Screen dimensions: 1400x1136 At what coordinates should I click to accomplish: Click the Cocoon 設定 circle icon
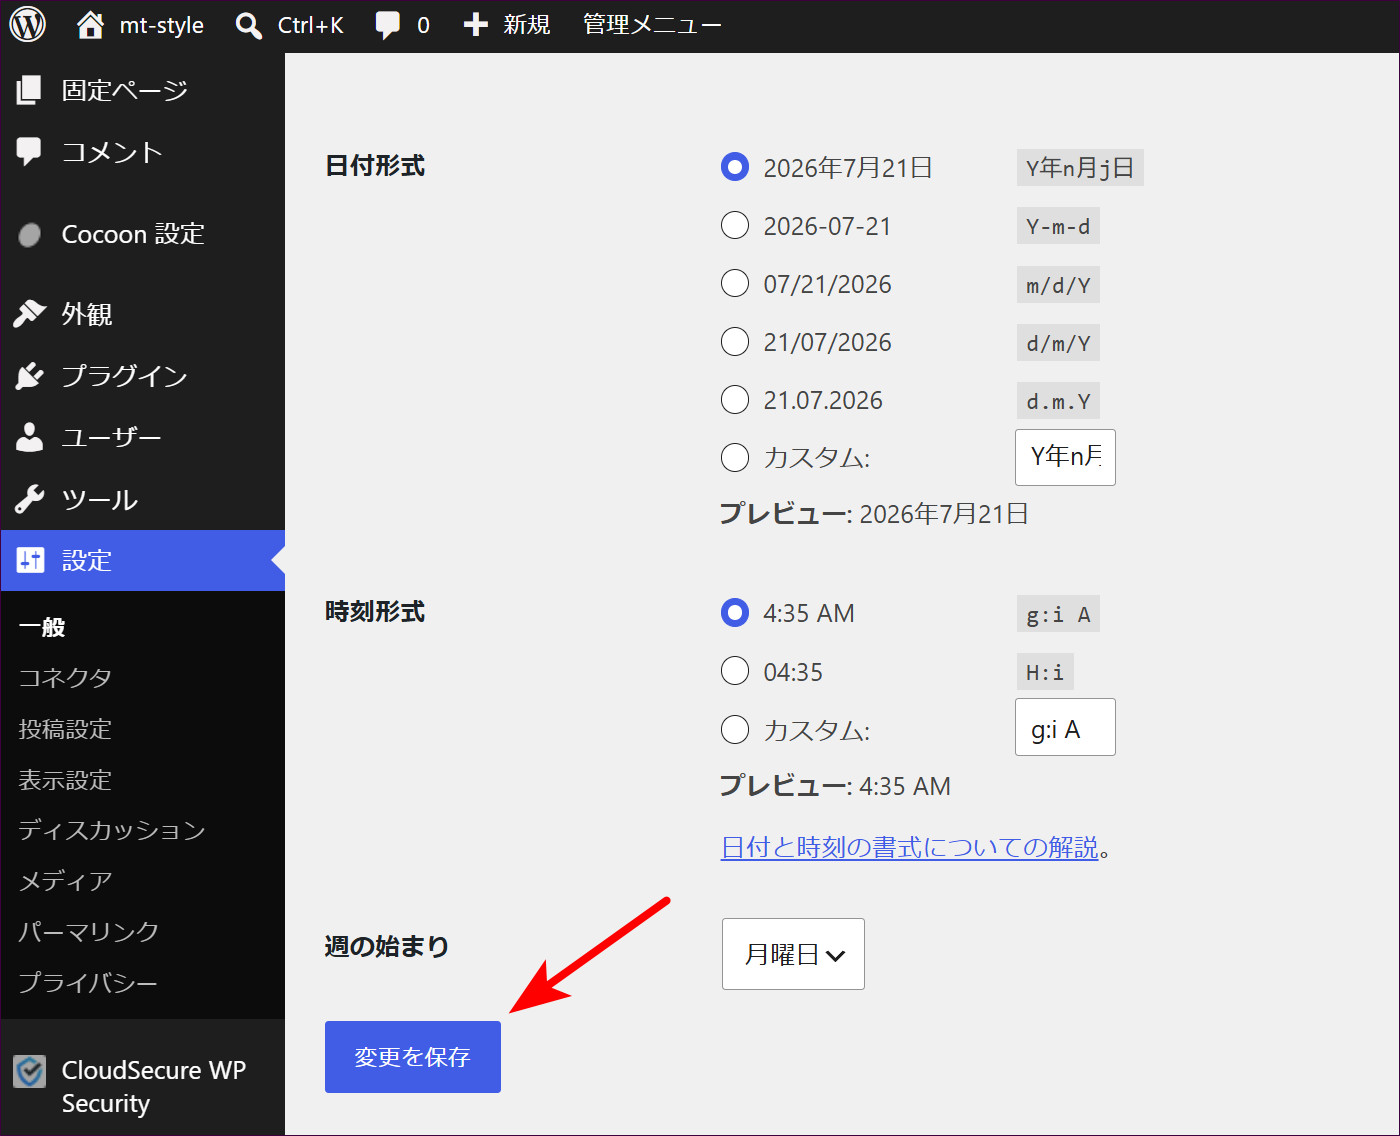coord(30,234)
